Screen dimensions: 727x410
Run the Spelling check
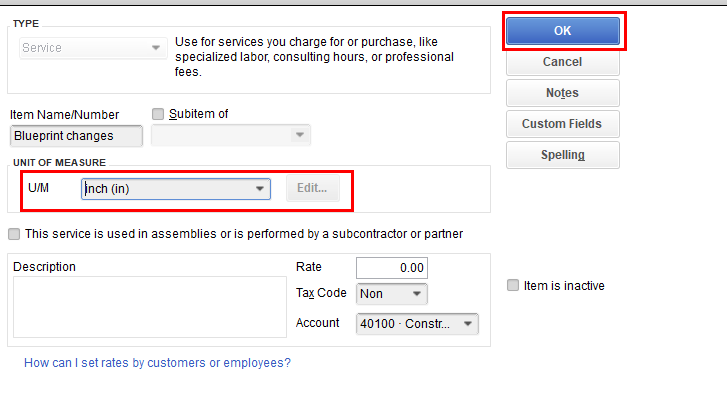click(562, 155)
